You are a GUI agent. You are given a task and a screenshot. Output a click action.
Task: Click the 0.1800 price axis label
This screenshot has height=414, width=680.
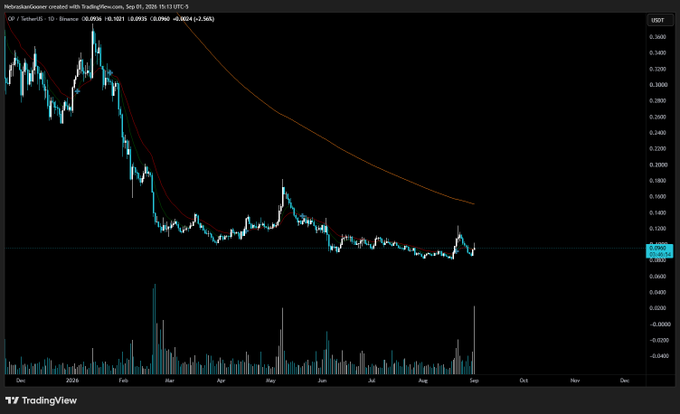coord(657,181)
